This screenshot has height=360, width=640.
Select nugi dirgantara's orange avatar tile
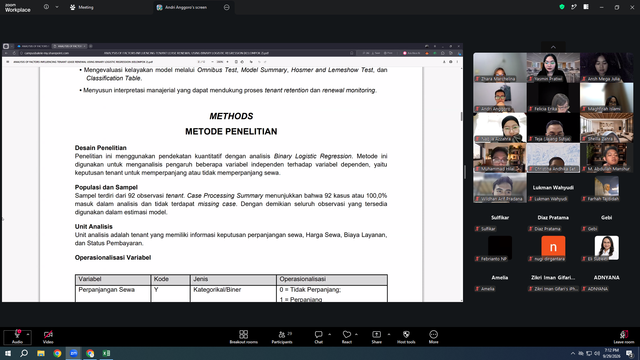pyautogui.click(x=553, y=247)
